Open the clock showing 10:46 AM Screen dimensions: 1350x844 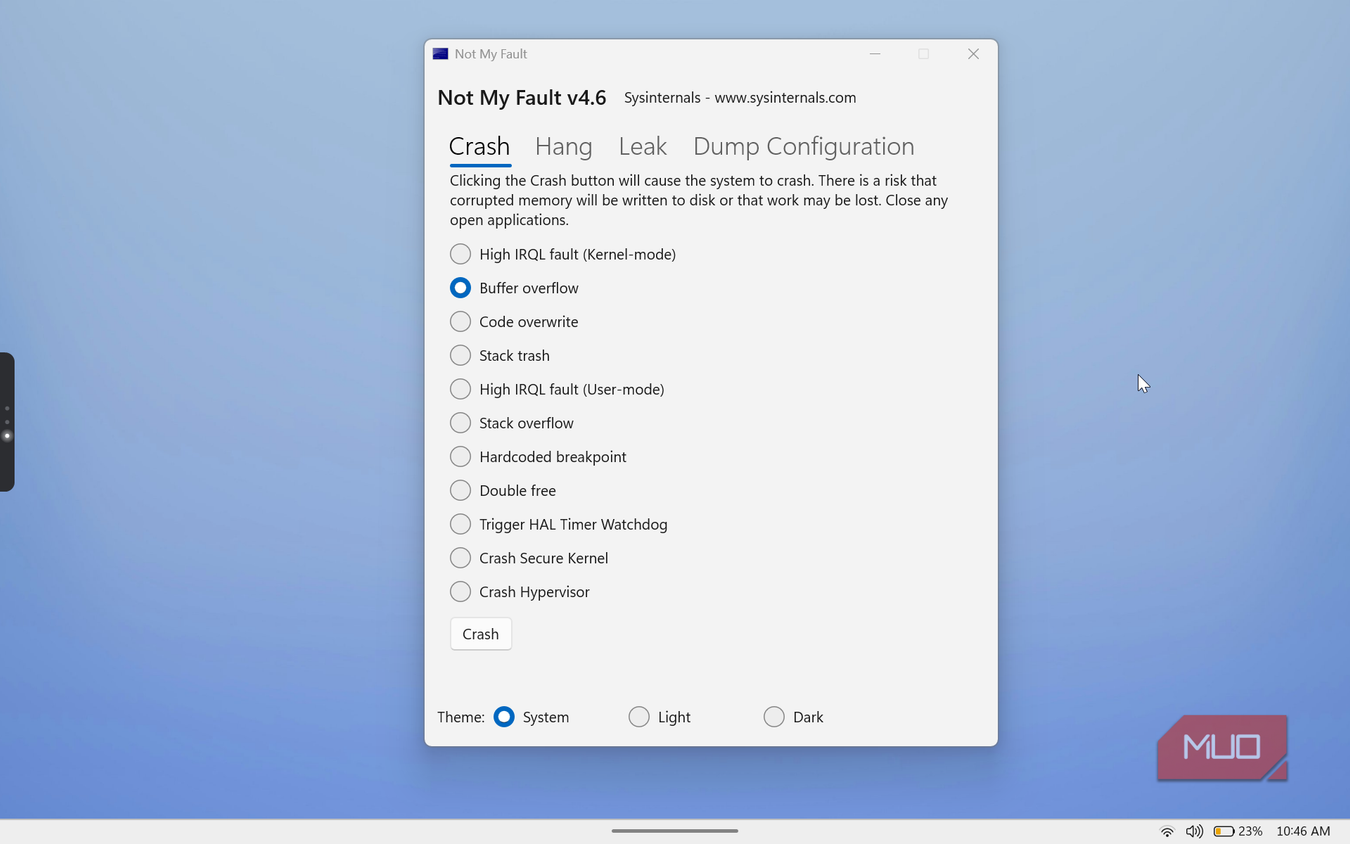click(1303, 831)
